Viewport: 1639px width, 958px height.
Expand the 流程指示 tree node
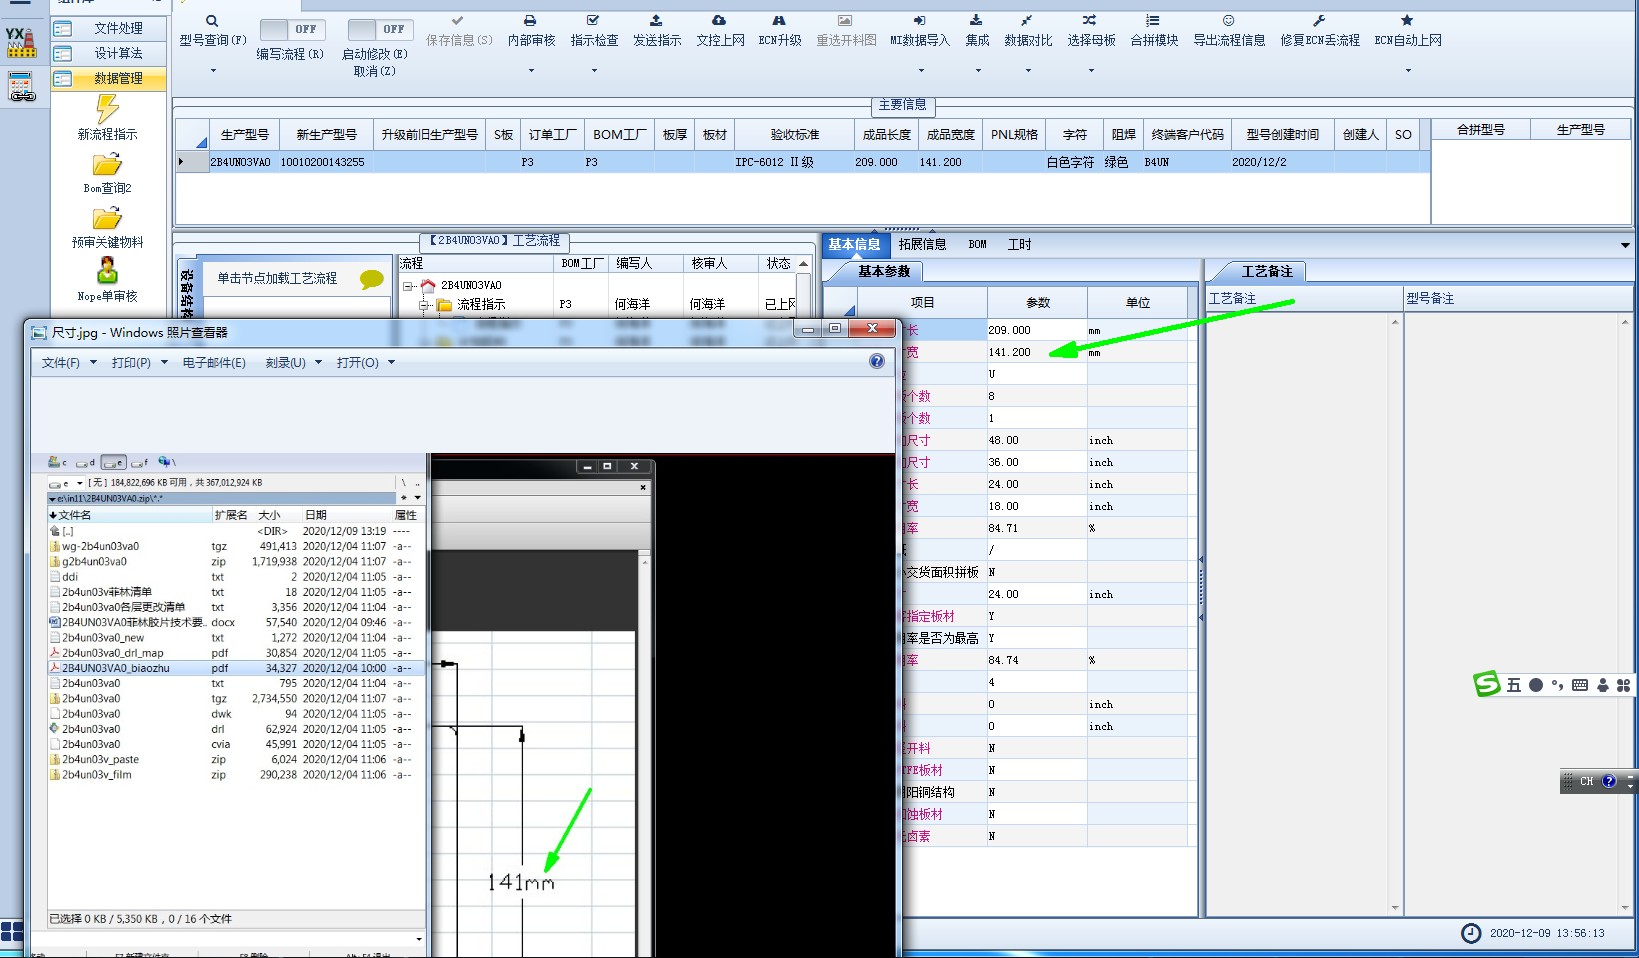[x=424, y=305]
